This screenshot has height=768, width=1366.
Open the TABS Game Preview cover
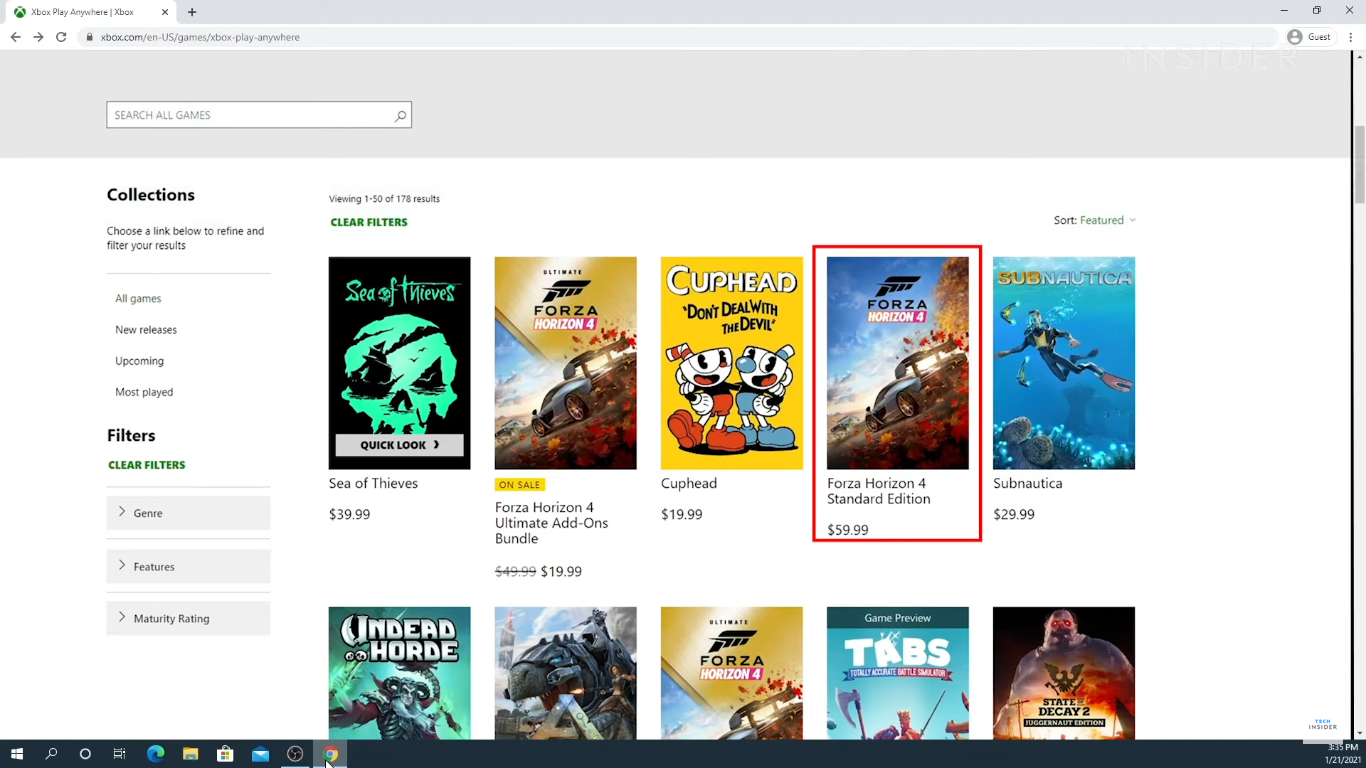[x=898, y=673]
